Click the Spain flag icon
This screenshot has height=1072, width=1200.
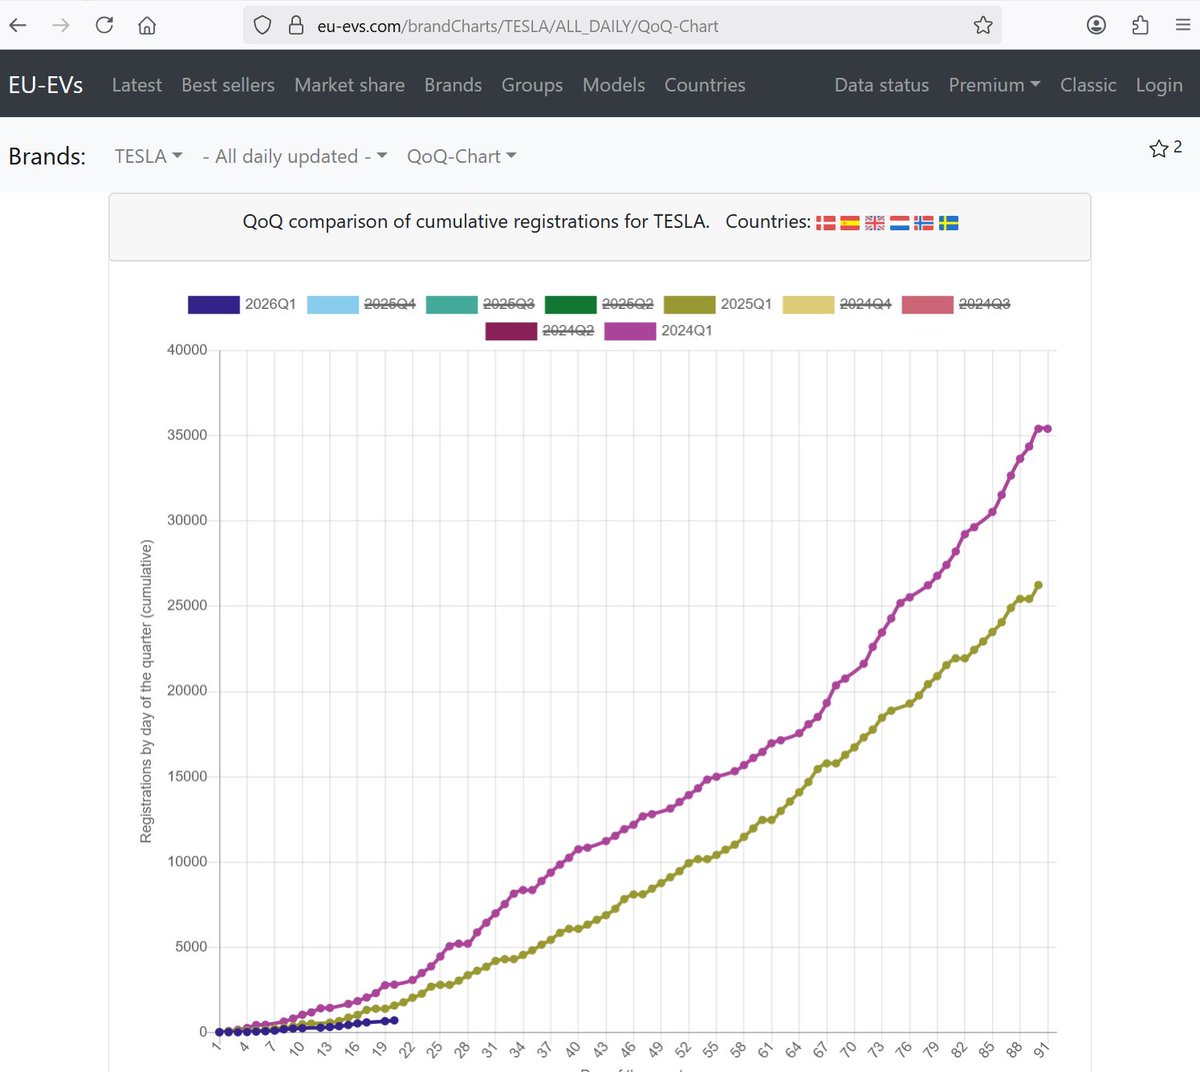850,222
